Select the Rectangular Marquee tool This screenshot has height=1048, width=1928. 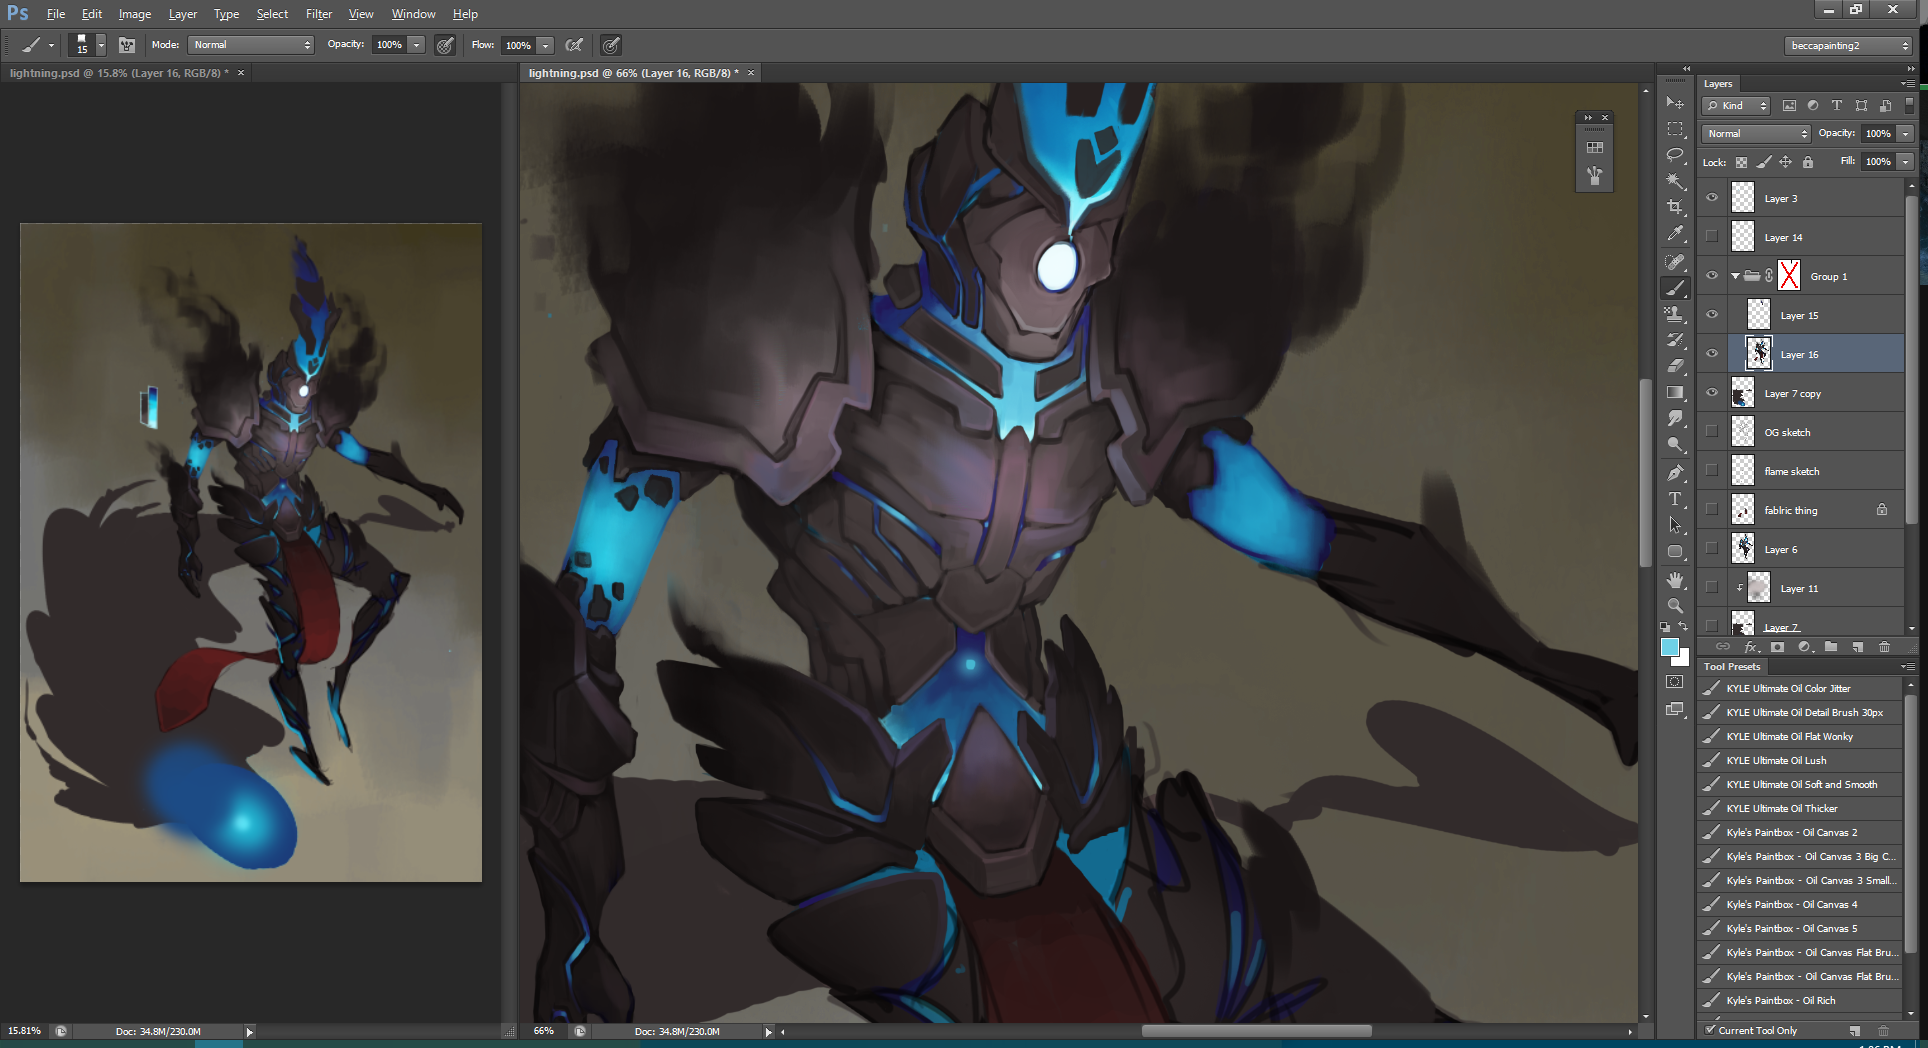coord(1675,129)
